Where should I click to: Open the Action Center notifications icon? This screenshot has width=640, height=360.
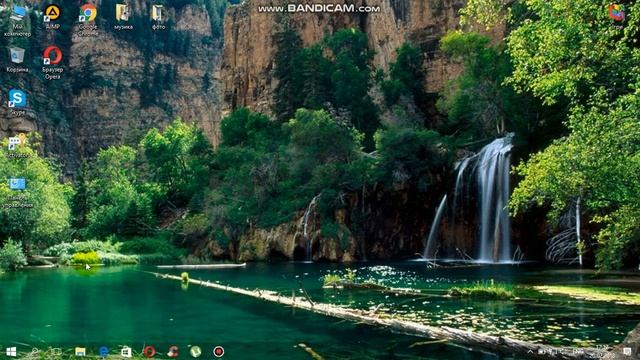coord(627,351)
